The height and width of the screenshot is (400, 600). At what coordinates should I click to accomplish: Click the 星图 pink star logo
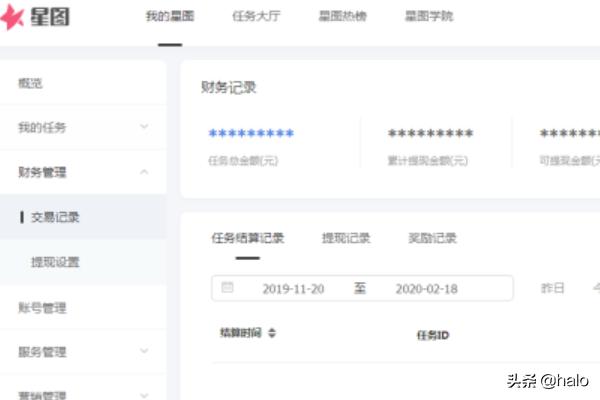[11, 17]
